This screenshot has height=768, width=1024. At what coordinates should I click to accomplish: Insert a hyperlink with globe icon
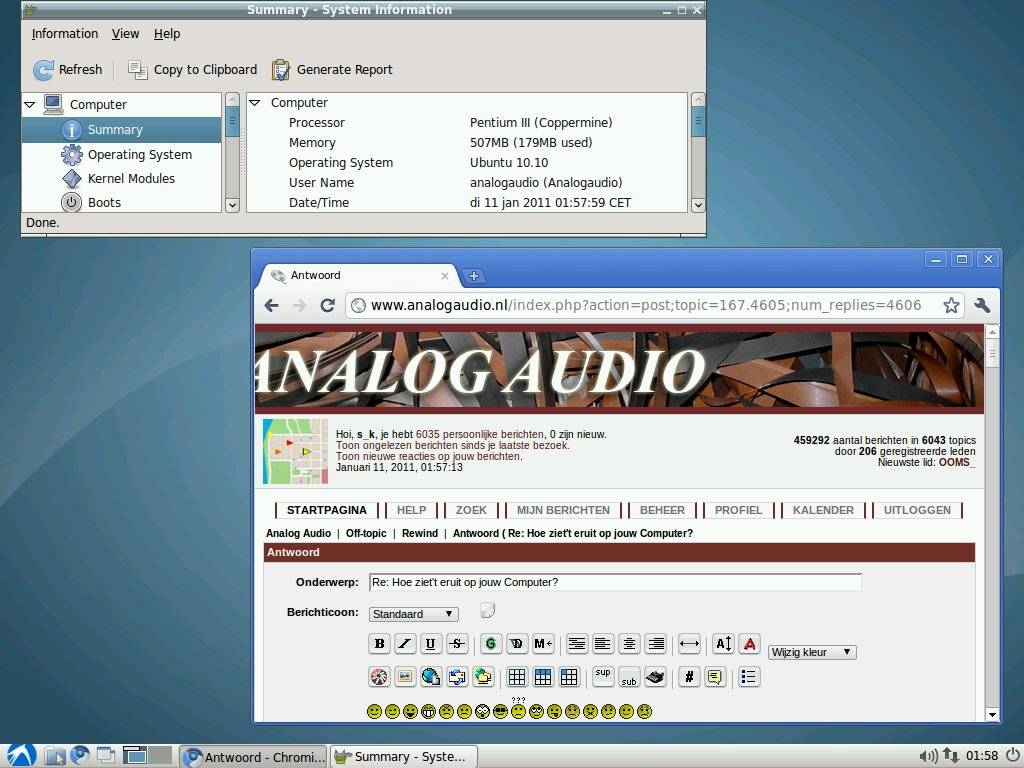click(431, 677)
